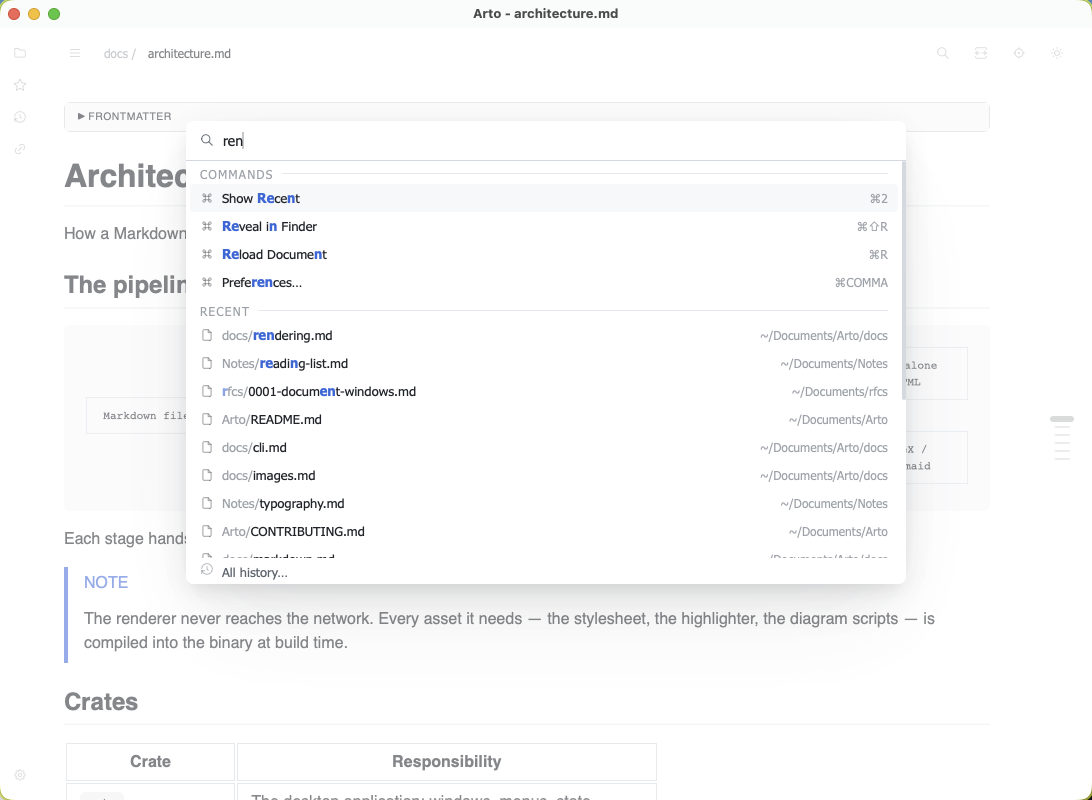Click file icon of rfcs/0001-document-windows.md
This screenshot has width=1092, height=800.
[x=207, y=391]
